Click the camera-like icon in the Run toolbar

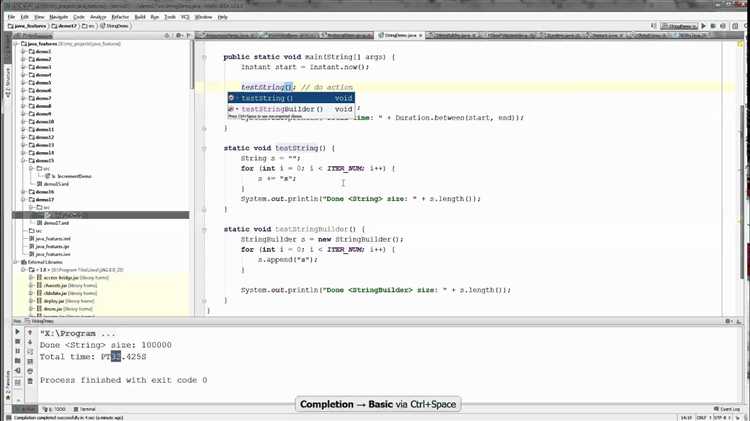coord(18,361)
